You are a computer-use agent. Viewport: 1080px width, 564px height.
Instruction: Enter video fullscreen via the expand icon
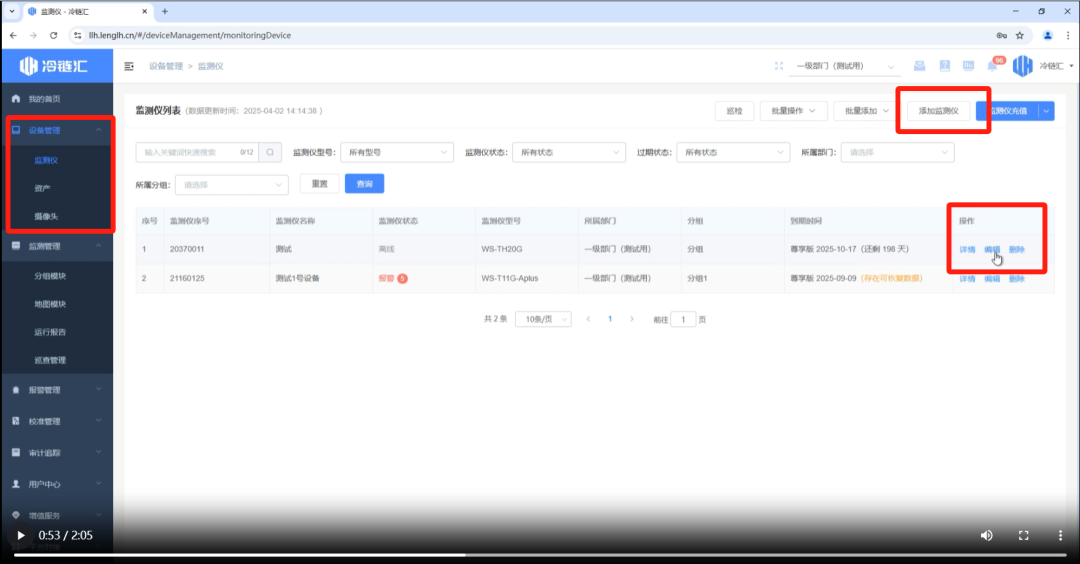[1024, 535]
